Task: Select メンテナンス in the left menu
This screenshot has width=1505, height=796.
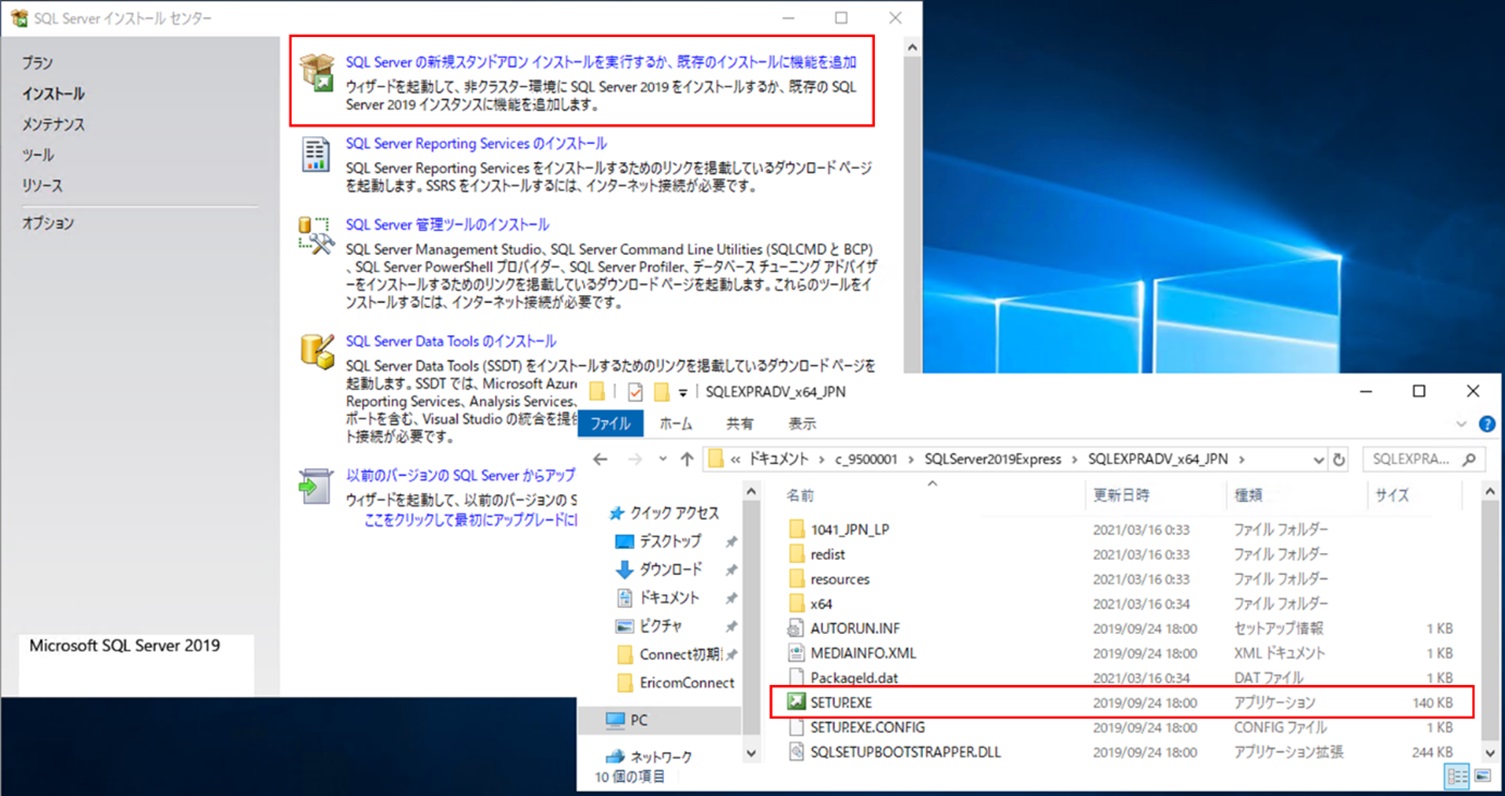Action: point(54,125)
